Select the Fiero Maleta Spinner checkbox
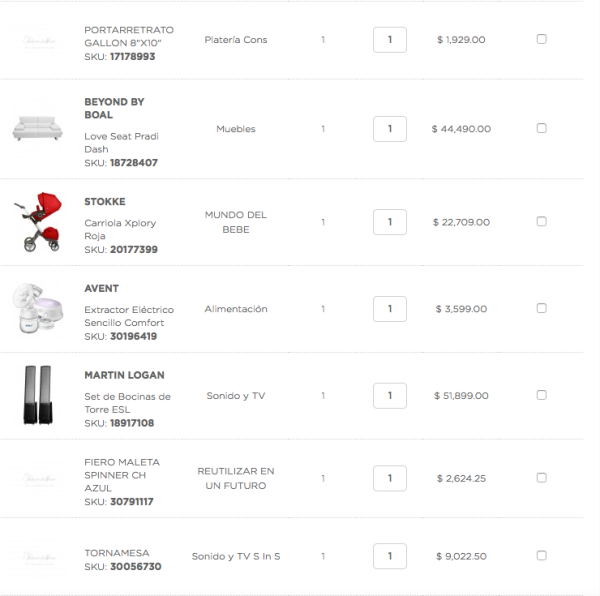The image size is (600, 596). click(x=541, y=478)
